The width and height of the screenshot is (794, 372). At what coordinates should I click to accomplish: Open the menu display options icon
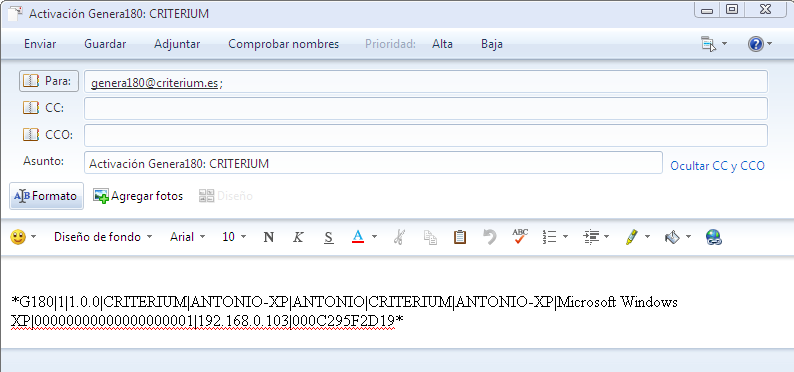708,44
